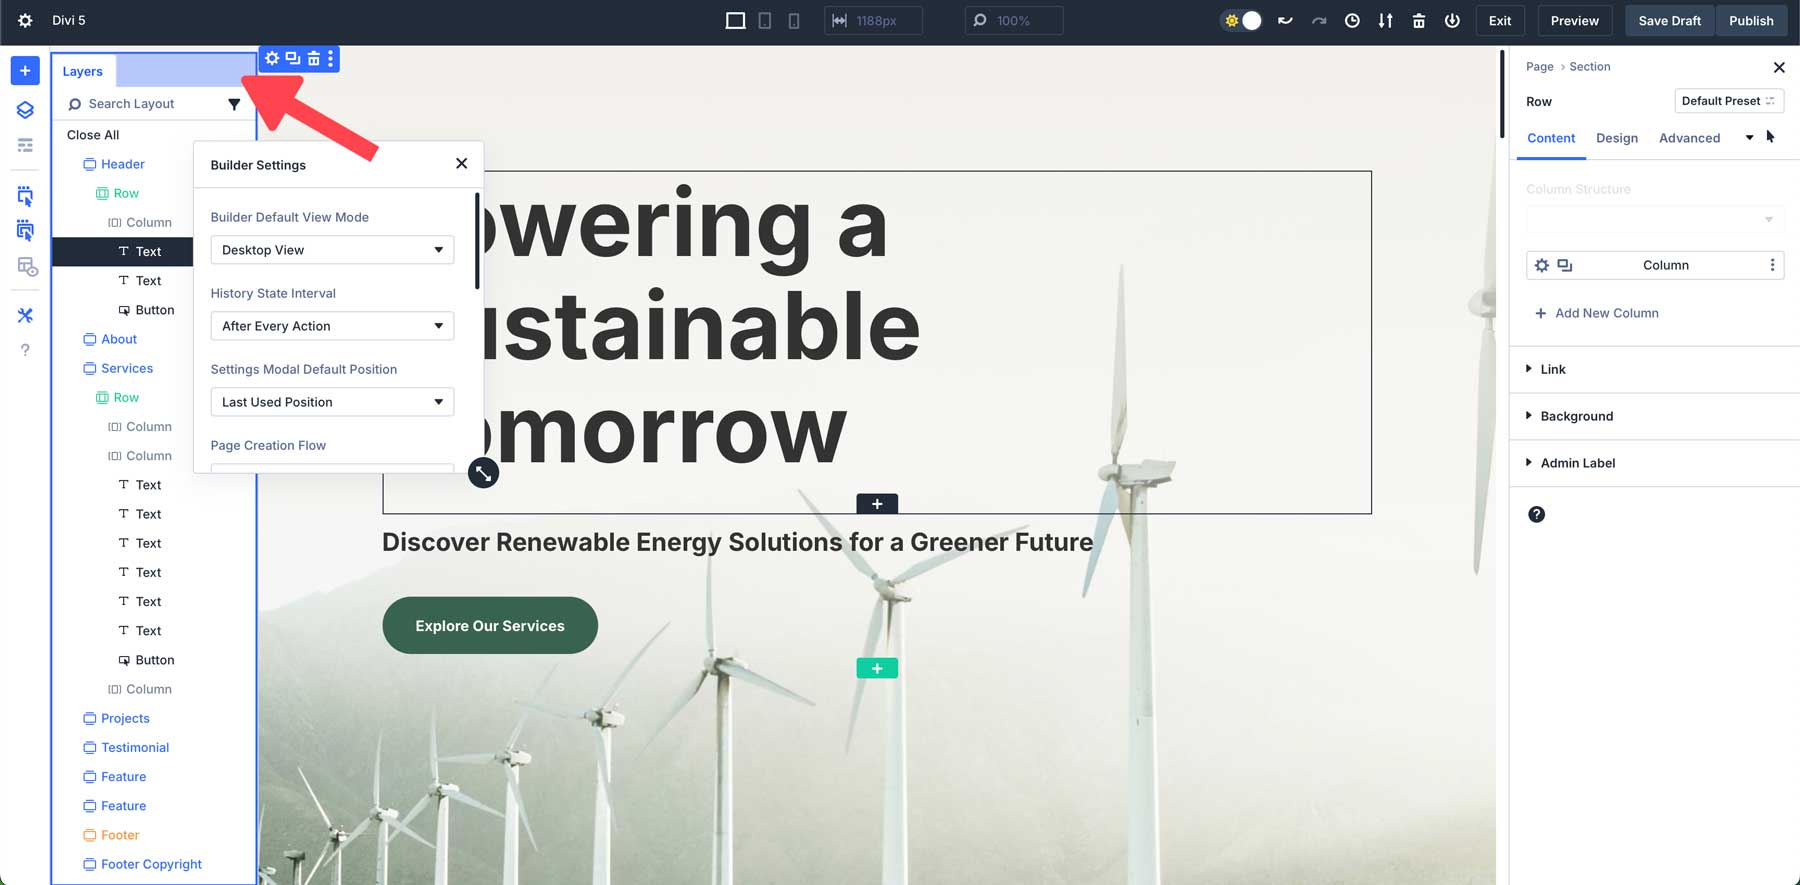Click Add New Column link
Image resolution: width=1800 pixels, height=885 pixels.
pos(1606,313)
